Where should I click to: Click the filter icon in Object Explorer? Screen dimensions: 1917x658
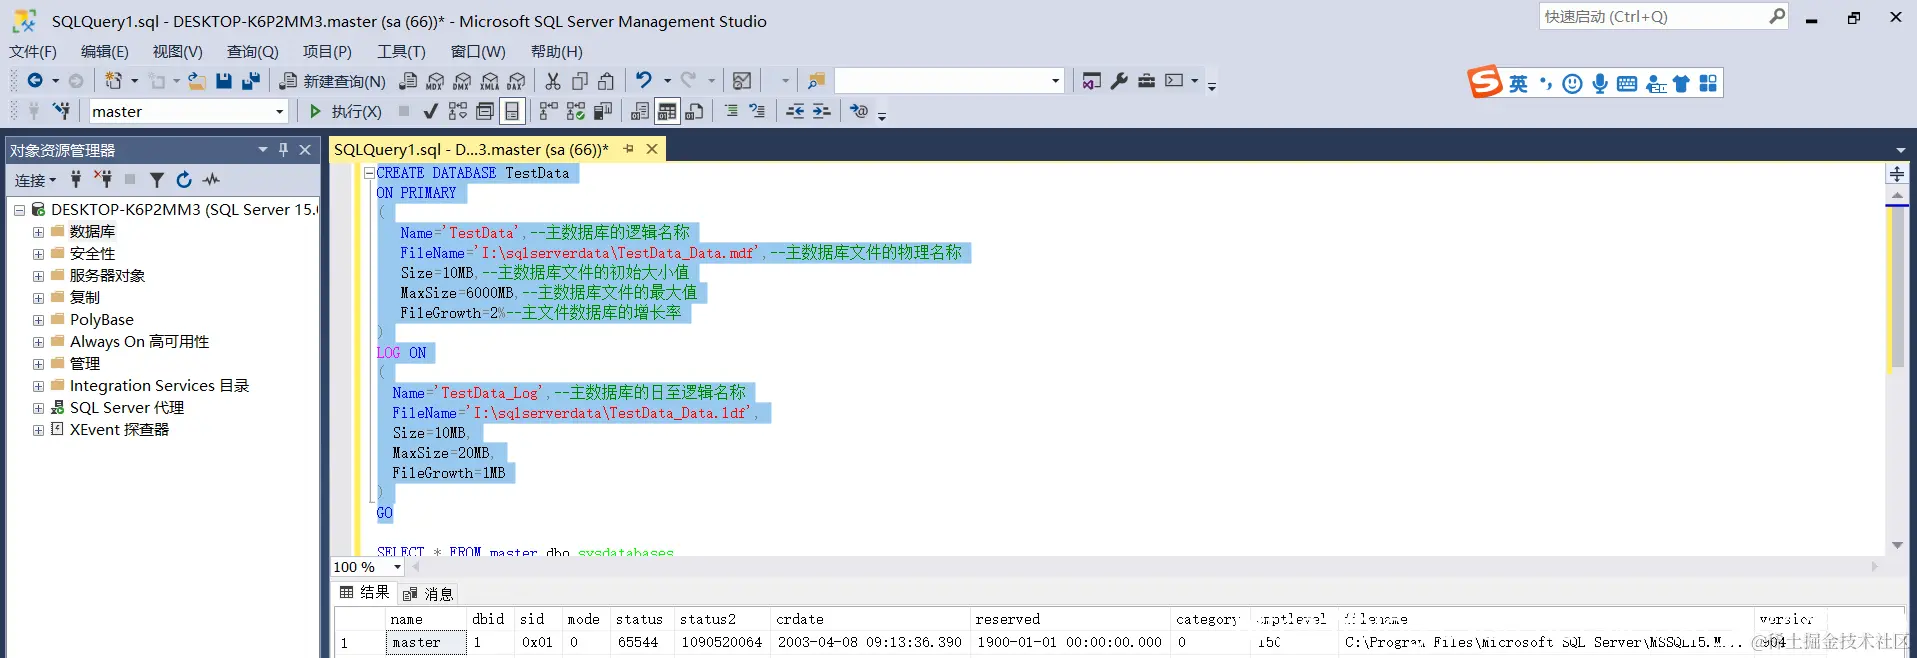pyautogui.click(x=157, y=180)
